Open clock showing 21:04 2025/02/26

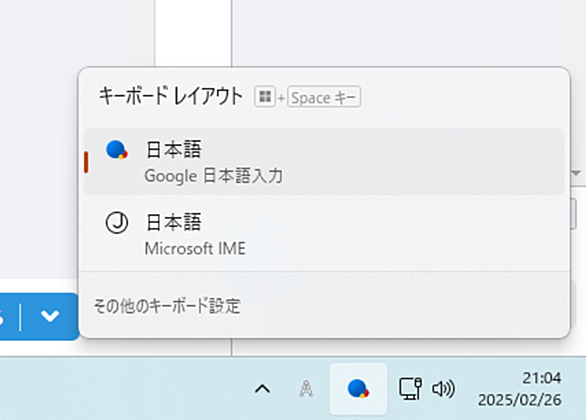point(520,389)
